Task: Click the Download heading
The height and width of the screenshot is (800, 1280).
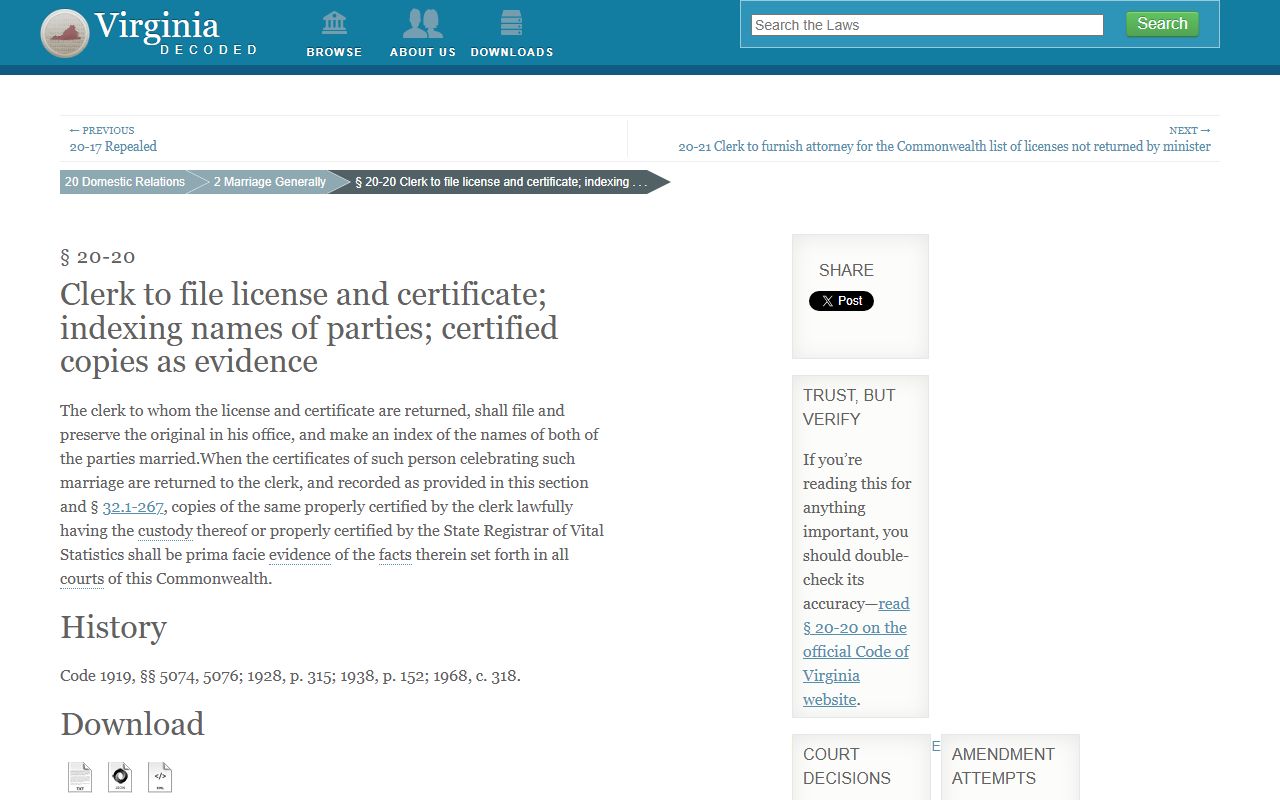Action: coord(132,724)
